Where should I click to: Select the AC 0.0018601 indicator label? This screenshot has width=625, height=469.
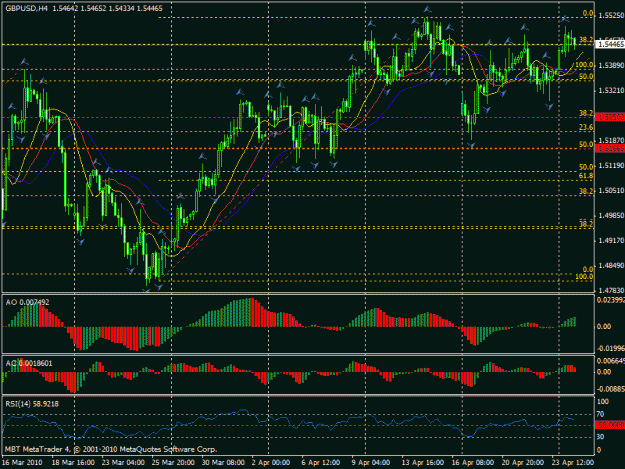(29, 363)
